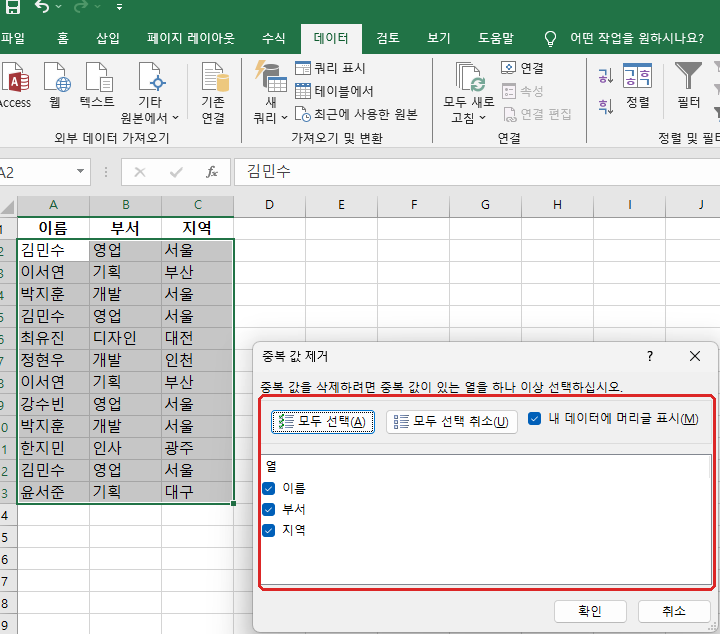The image size is (720, 634).
Task: Select column G header
Action: 485,205
